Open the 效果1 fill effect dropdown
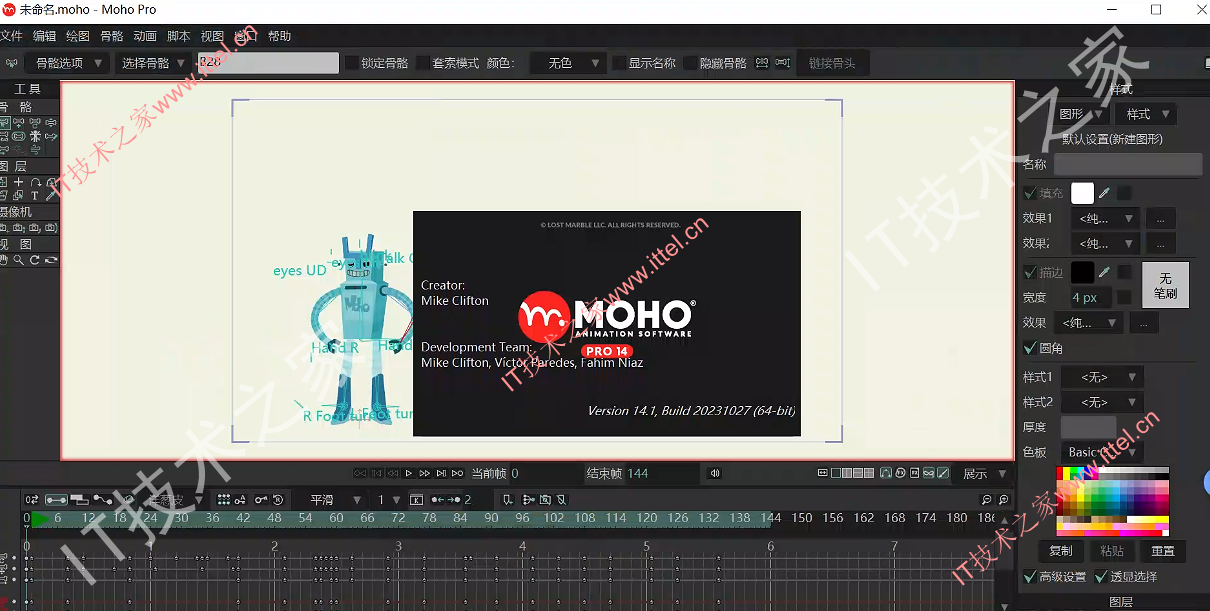The image size is (1210, 611). point(1104,218)
